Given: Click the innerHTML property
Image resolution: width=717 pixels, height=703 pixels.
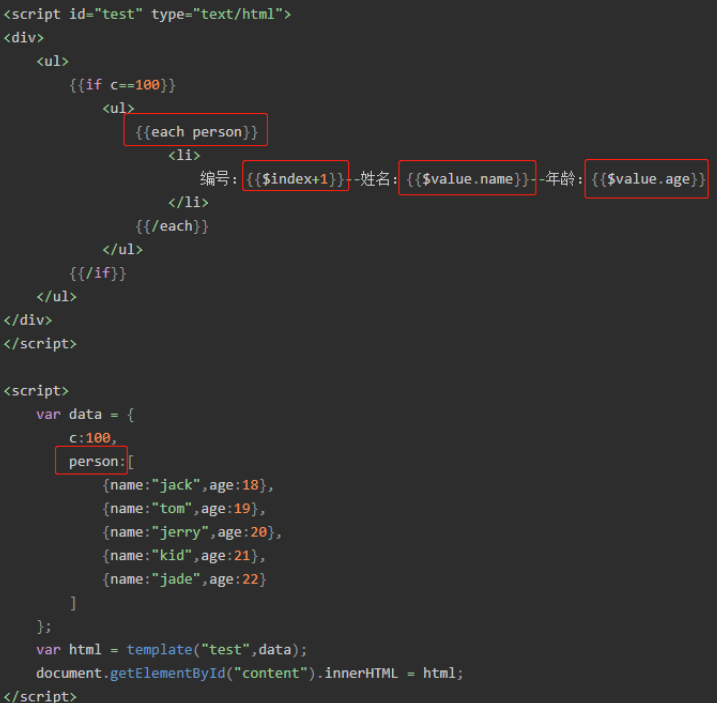Looking at the screenshot, I should point(361,674).
